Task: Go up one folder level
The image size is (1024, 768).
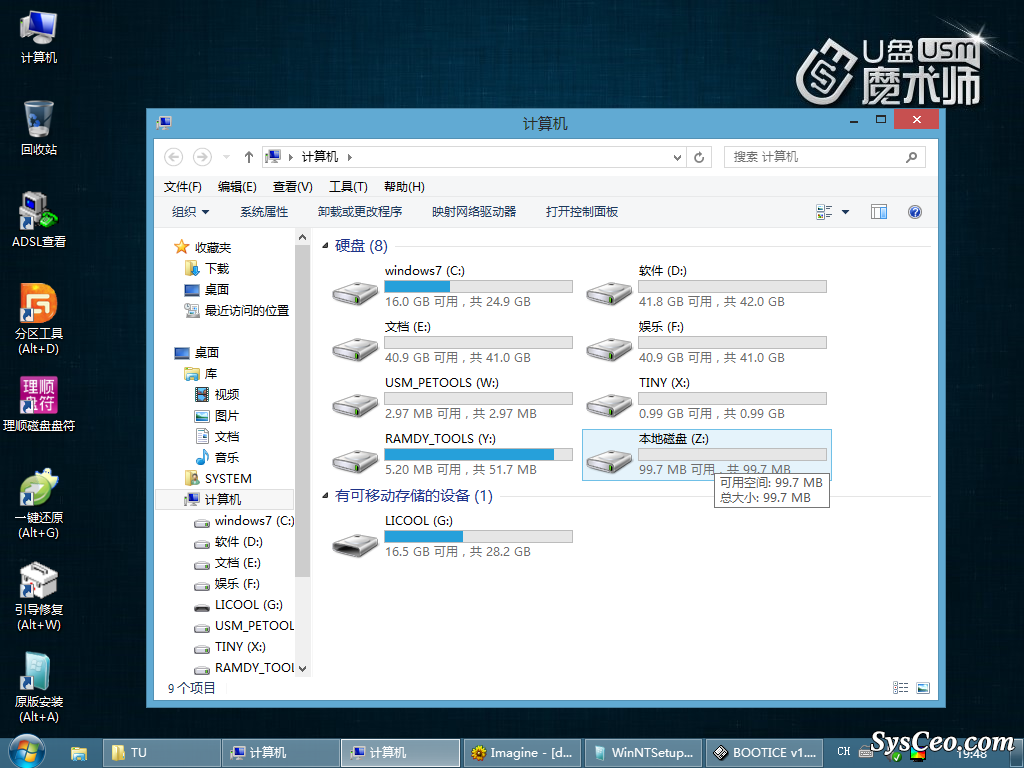Action: coord(248,157)
